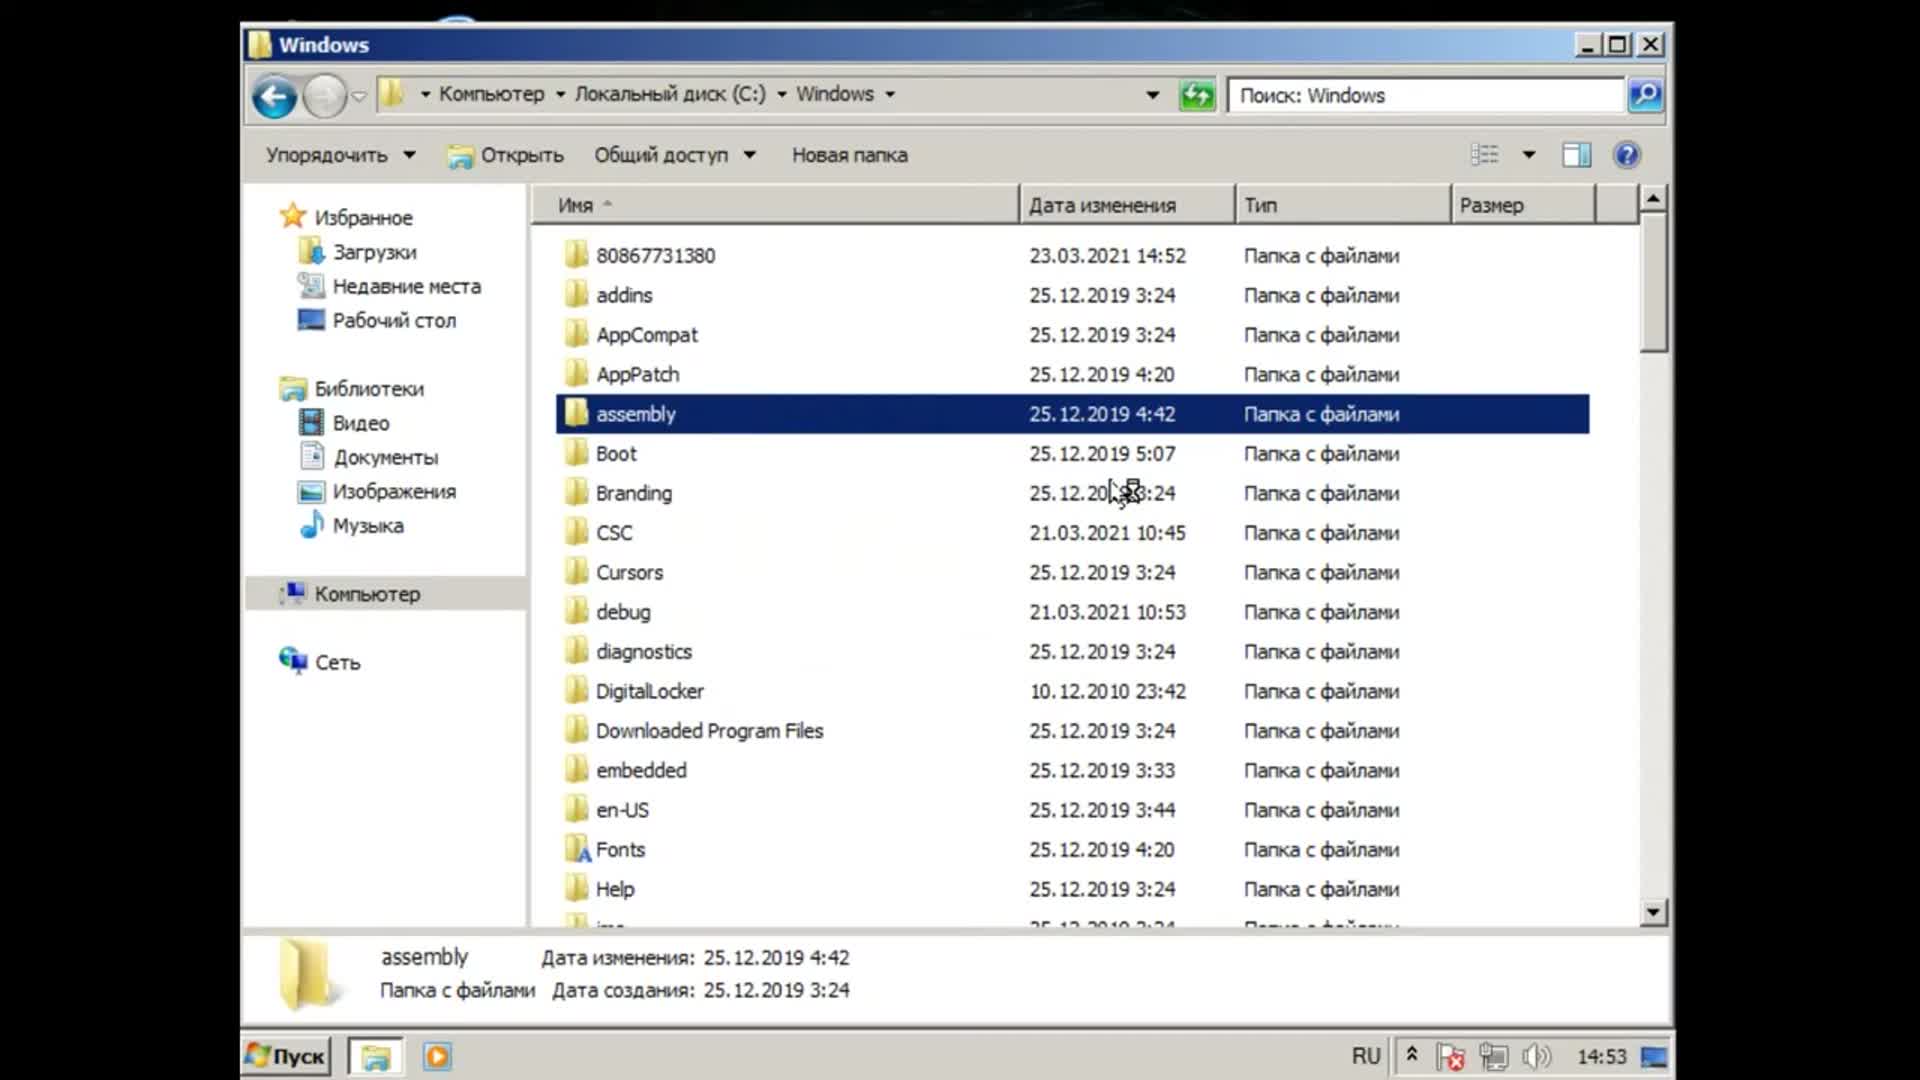This screenshot has width=1920, height=1080.
Task: Expand the view options dropdown arrow
Action: pos(1529,155)
